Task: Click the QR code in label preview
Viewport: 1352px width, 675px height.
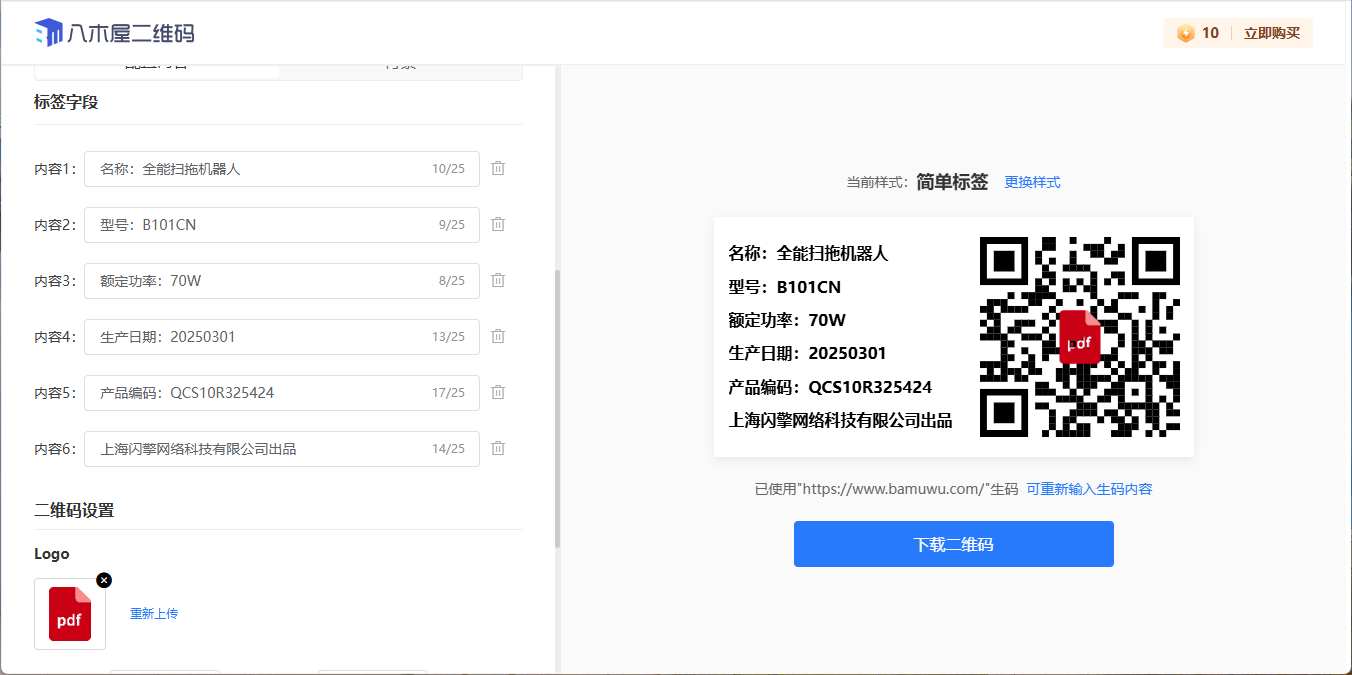Action: 1079,337
